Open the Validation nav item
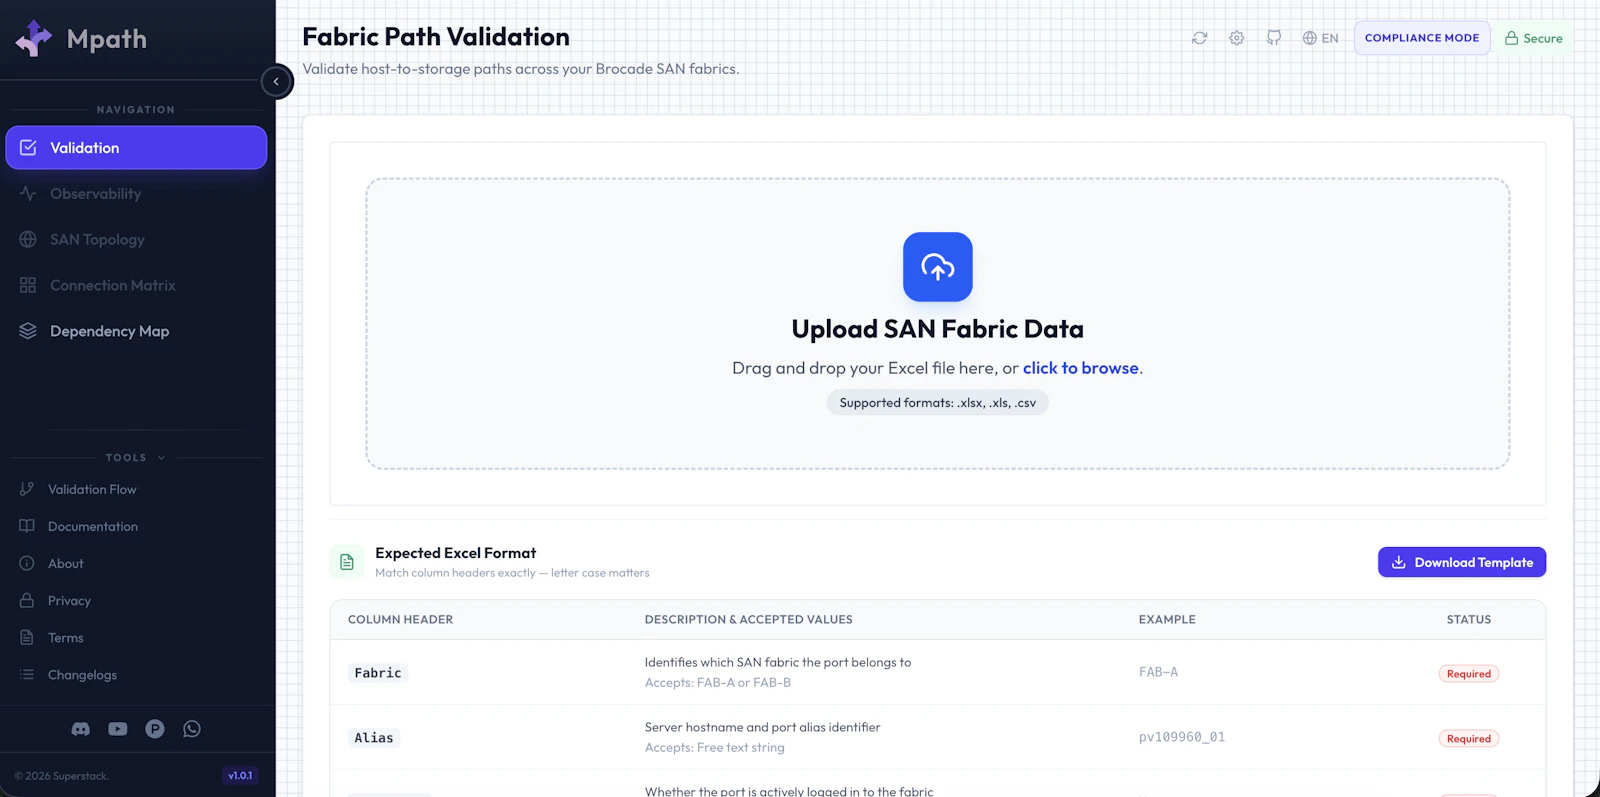 136,148
